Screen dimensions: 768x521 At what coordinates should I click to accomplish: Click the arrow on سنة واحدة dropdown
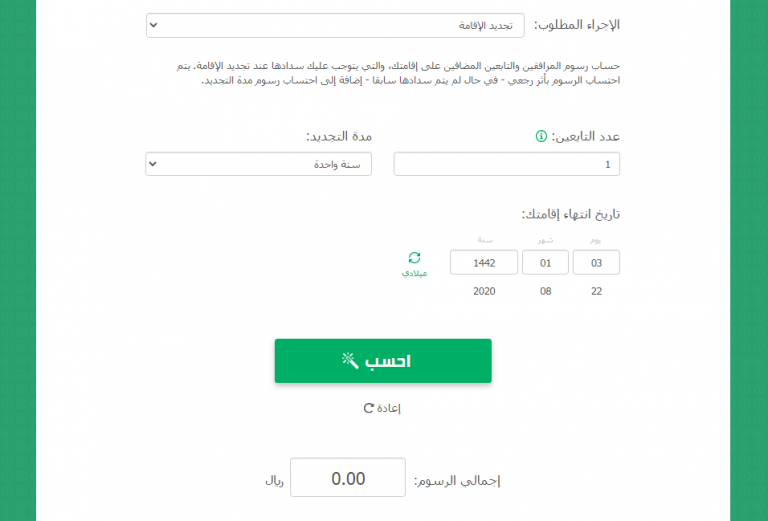[x=153, y=164]
